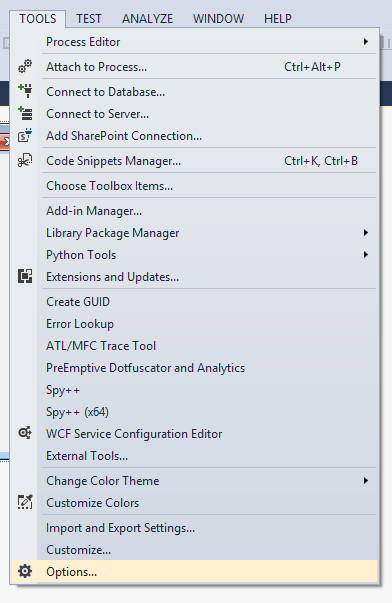Viewport: 392px width, 603px height.
Task: Select Library Package Manager entry
Action: 194,233
